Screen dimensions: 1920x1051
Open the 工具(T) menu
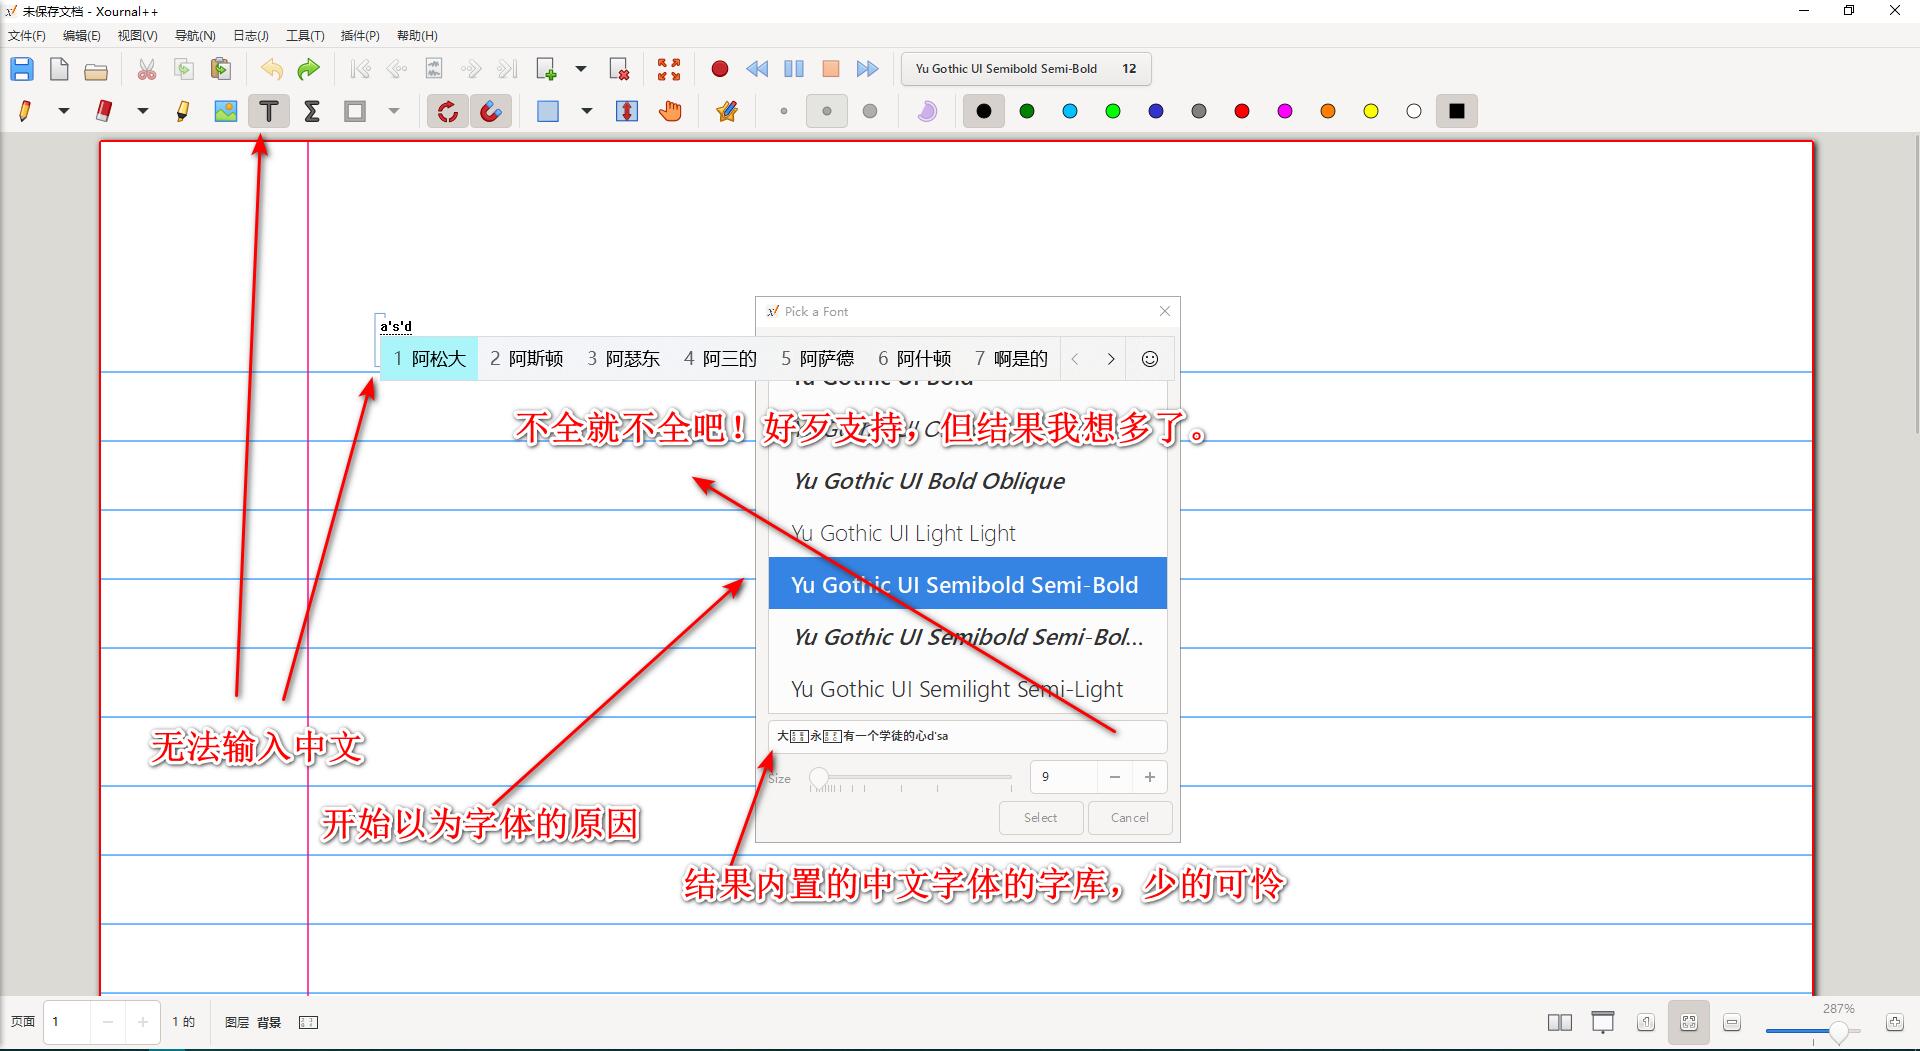(305, 36)
